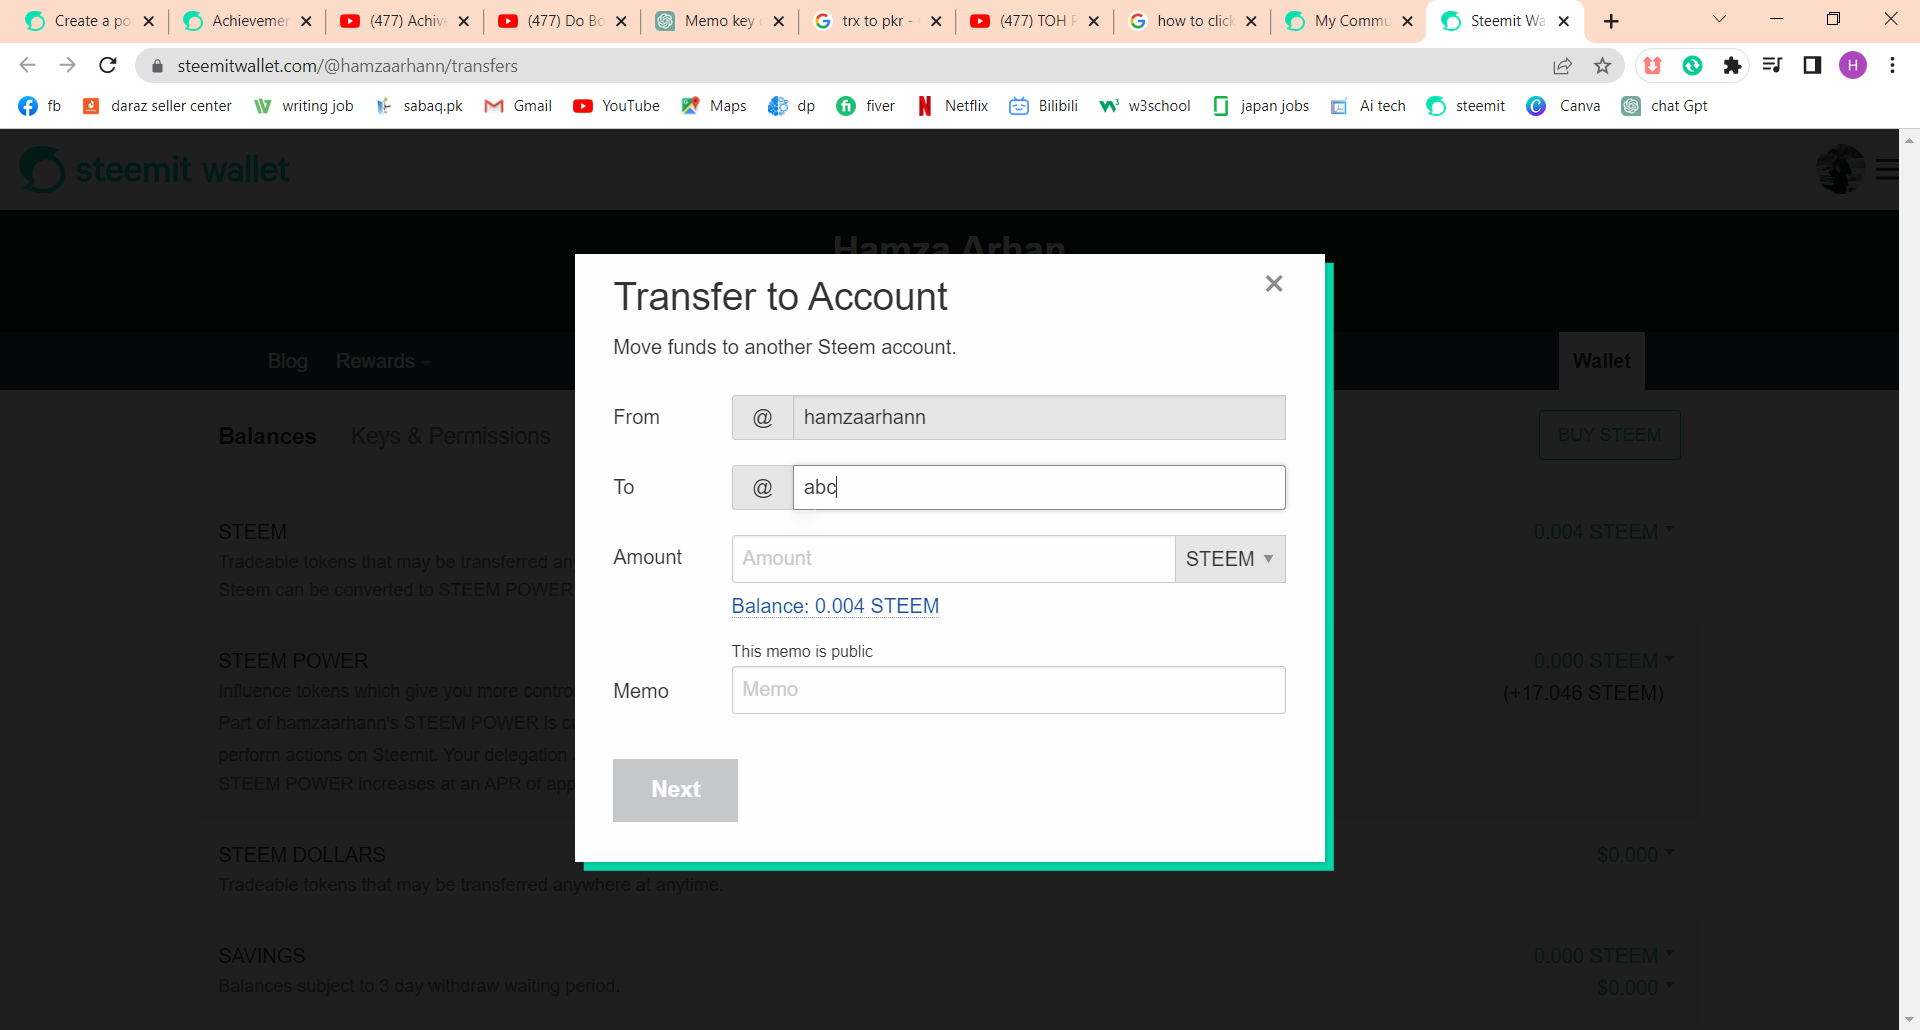Open the Maps bookmark
The height and width of the screenshot is (1030, 1920).
pyautogui.click(x=714, y=106)
